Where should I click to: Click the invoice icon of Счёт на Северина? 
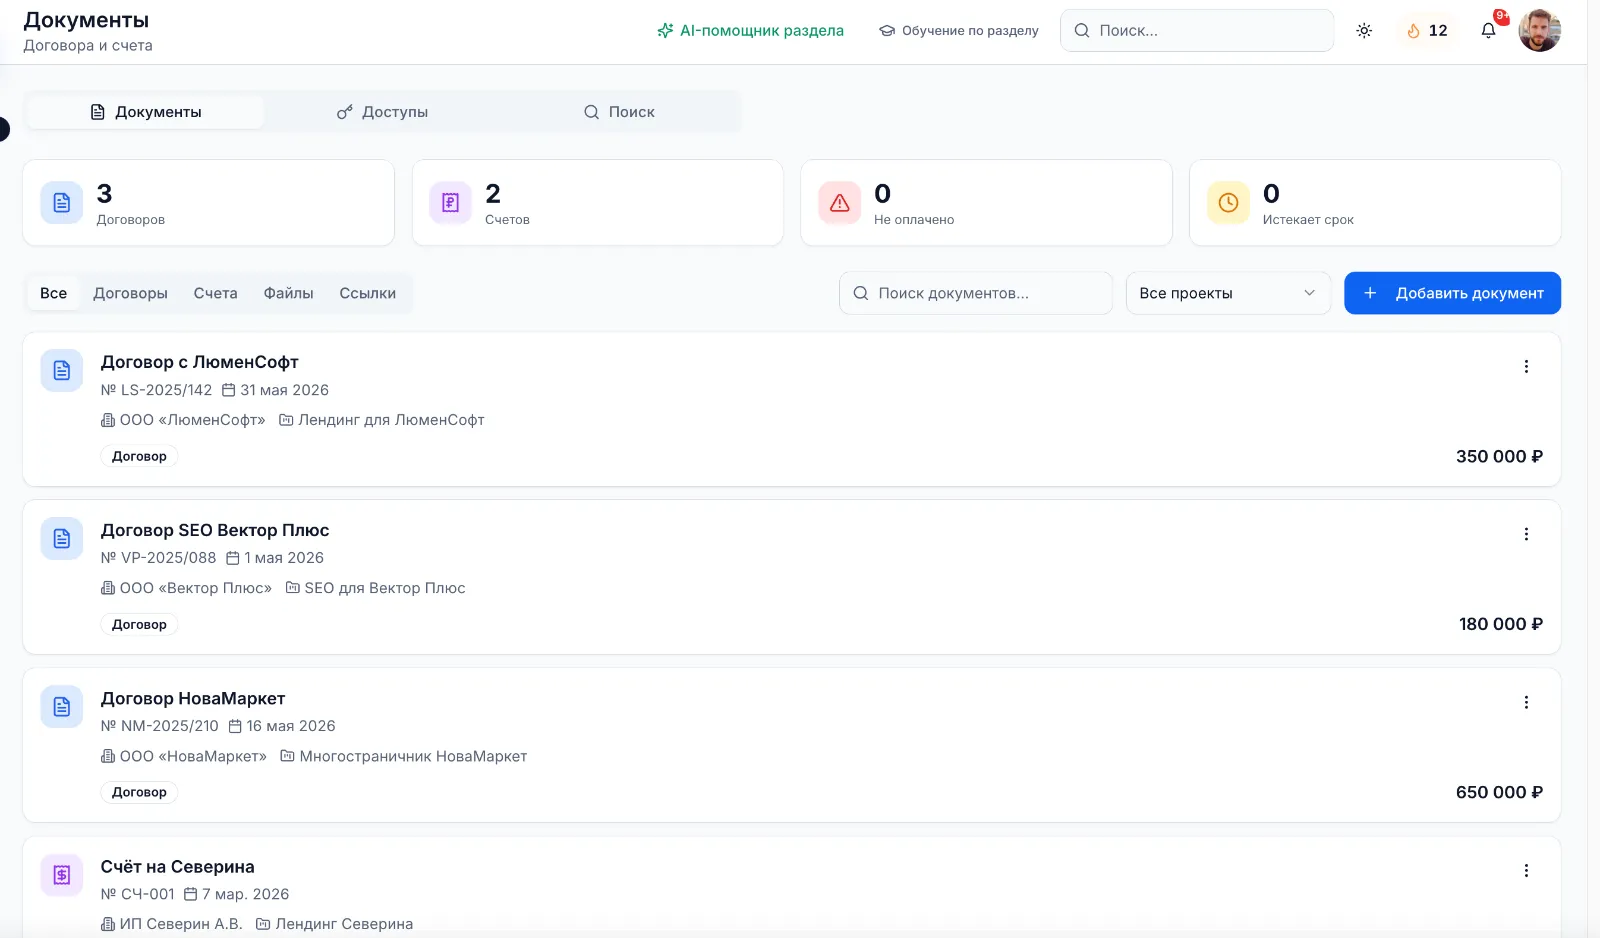(62, 875)
